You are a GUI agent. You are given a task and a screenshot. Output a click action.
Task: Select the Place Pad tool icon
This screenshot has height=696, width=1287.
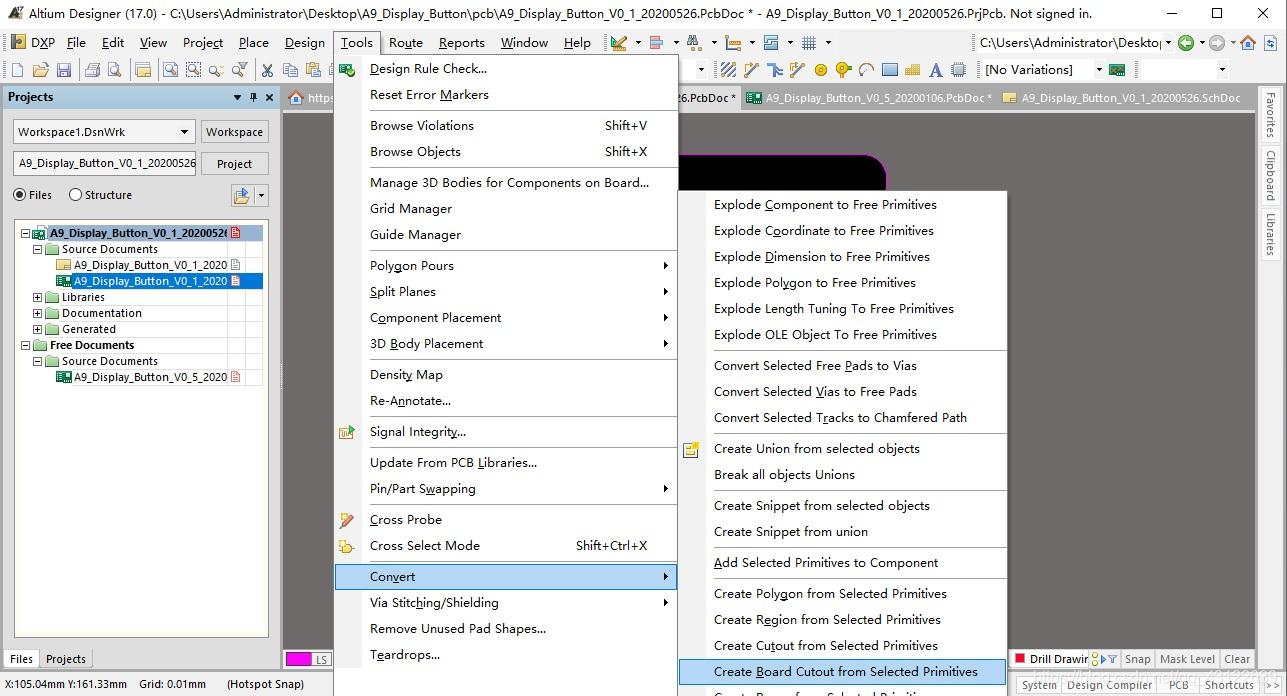pos(820,70)
